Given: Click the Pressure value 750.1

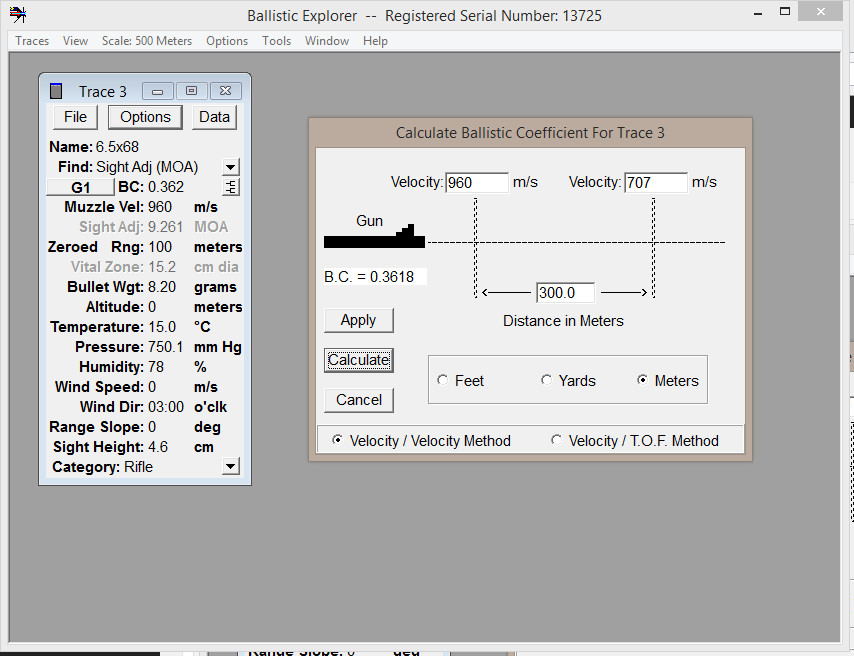Looking at the screenshot, I should (x=166, y=347).
